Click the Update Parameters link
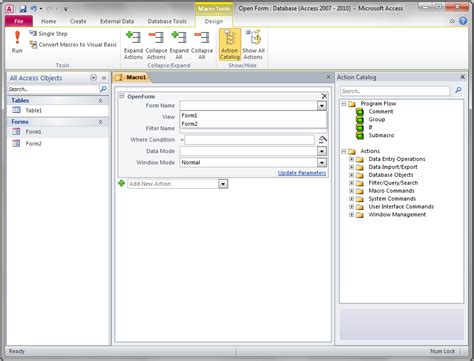The width and height of the screenshot is (474, 361). click(x=302, y=173)
